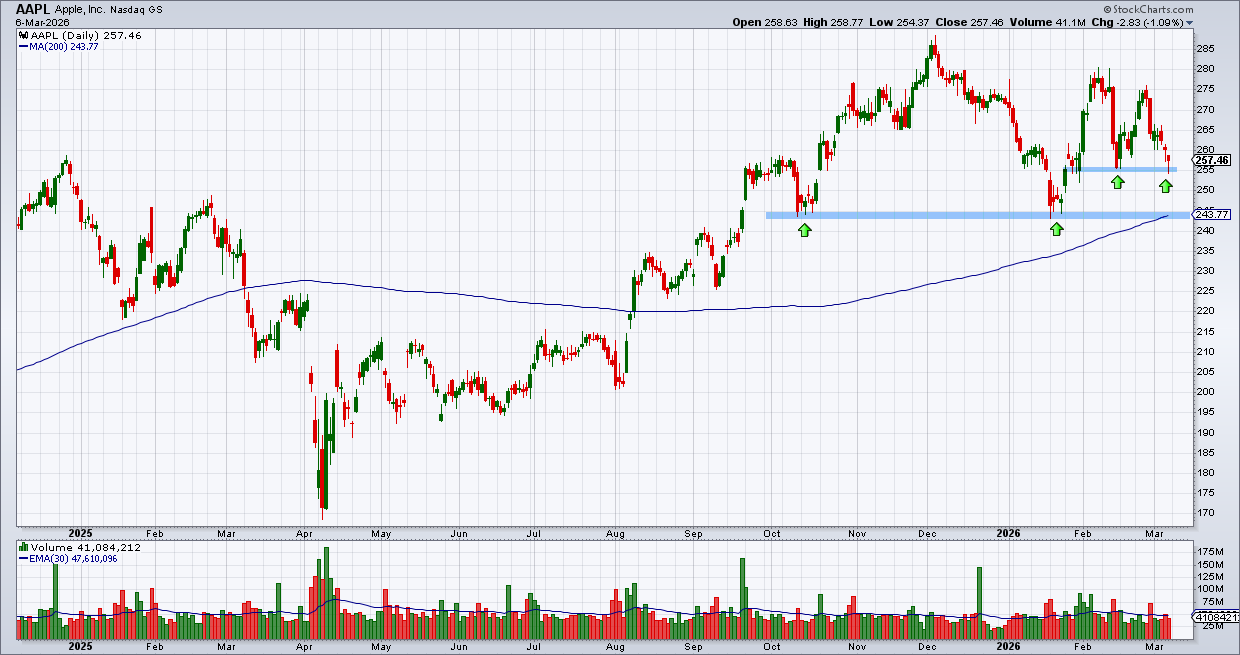The width and height of the screenshot is (1240, 655).
Task: Click the bold AAPL ticker title
Action: click(x=35, y=8)
